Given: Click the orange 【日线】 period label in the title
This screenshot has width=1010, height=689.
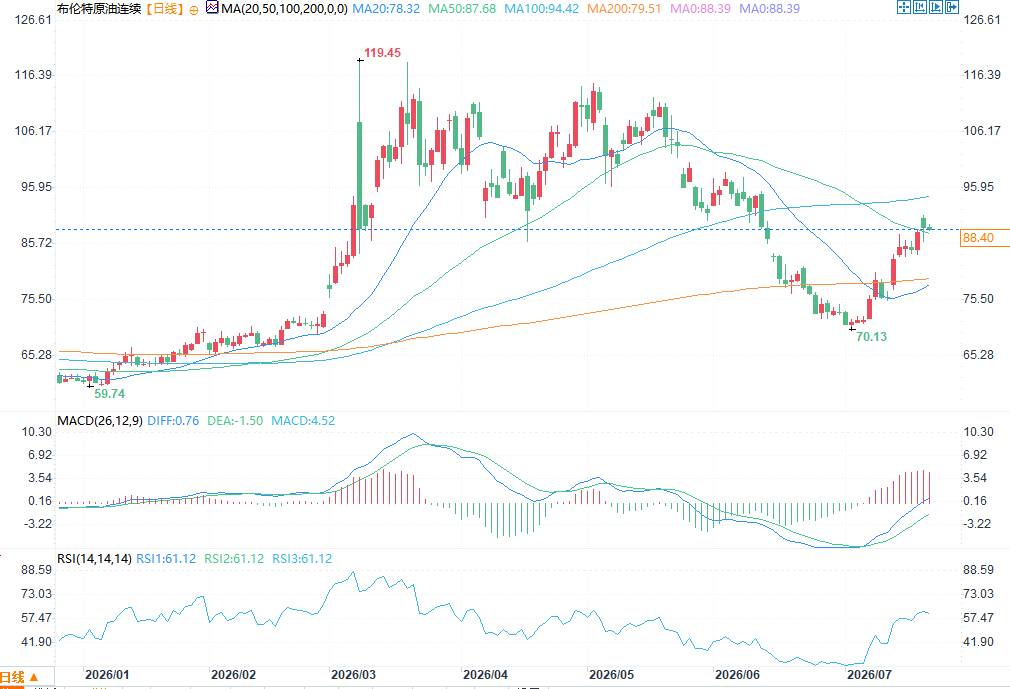Looking at the screenshot, I should click(x=164, y=9).
